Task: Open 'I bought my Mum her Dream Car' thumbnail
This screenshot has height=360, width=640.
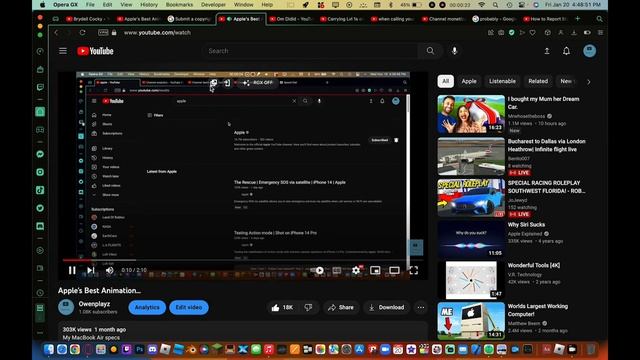Action: pyautogui.click(x=471, y=114)
